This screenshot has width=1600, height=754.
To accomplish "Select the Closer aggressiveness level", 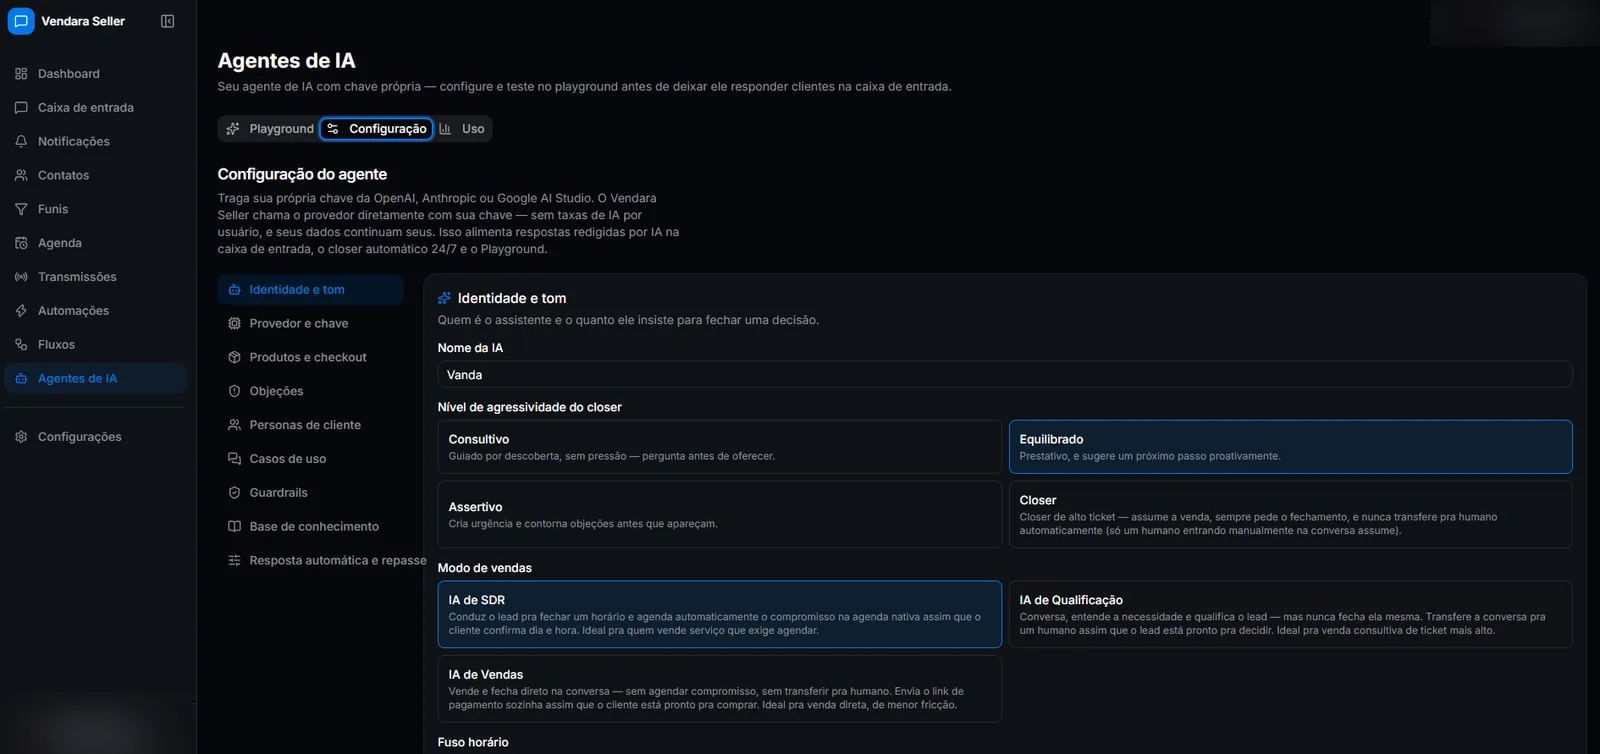I will [x=1290, y=515].
